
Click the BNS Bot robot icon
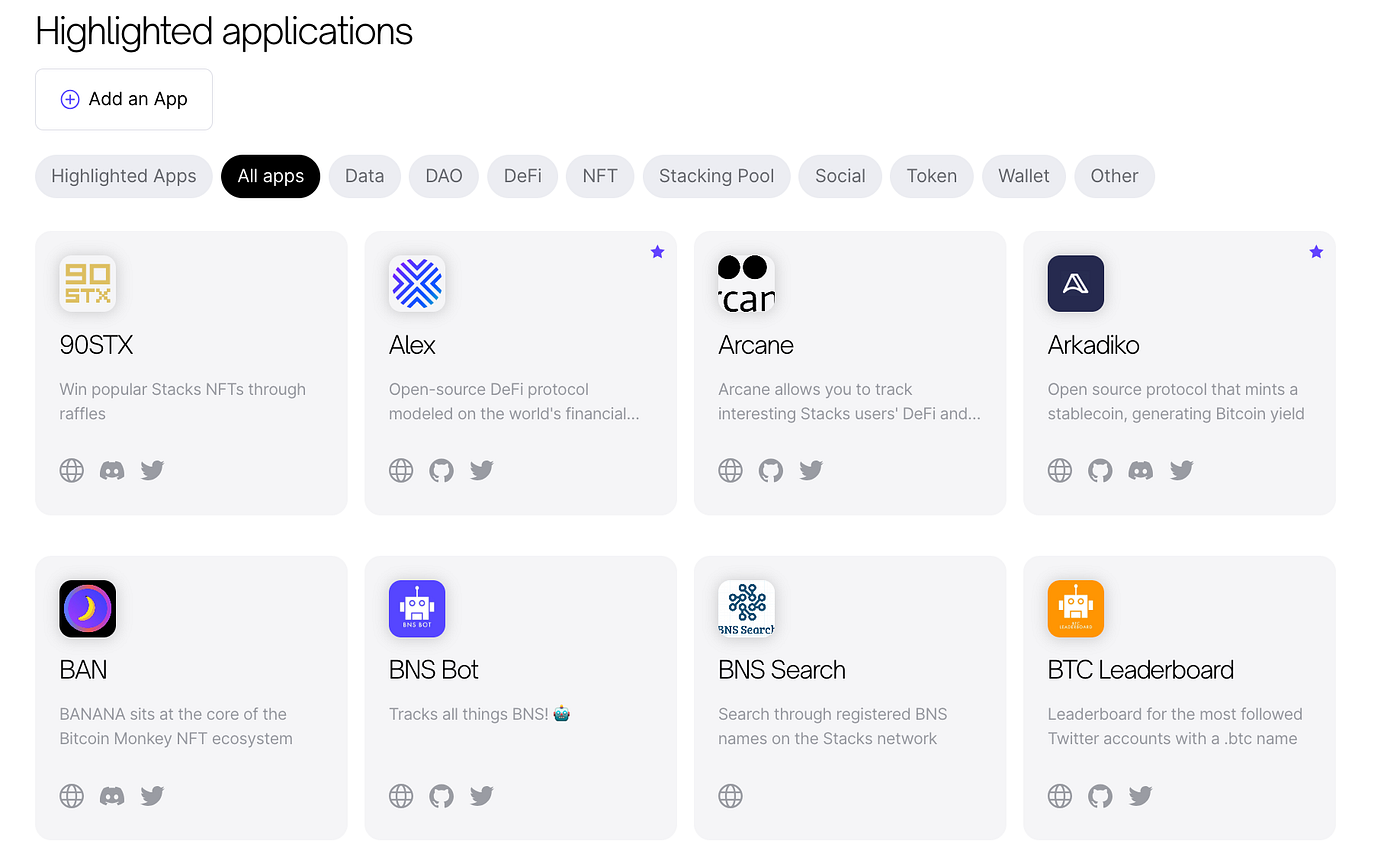[417, 608]
